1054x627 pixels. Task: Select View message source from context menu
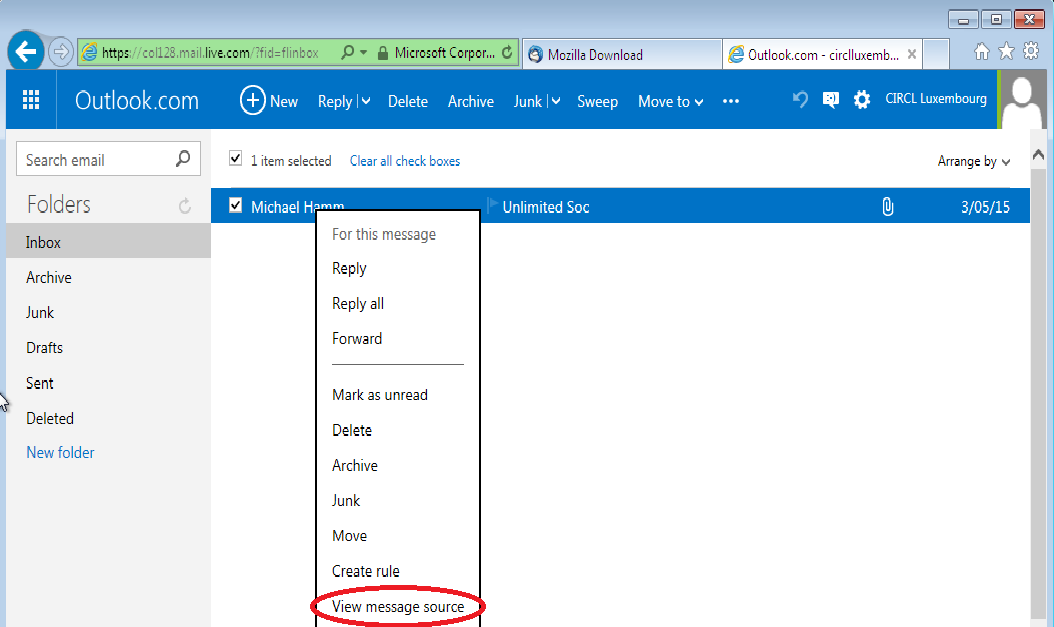click(398, 607)
